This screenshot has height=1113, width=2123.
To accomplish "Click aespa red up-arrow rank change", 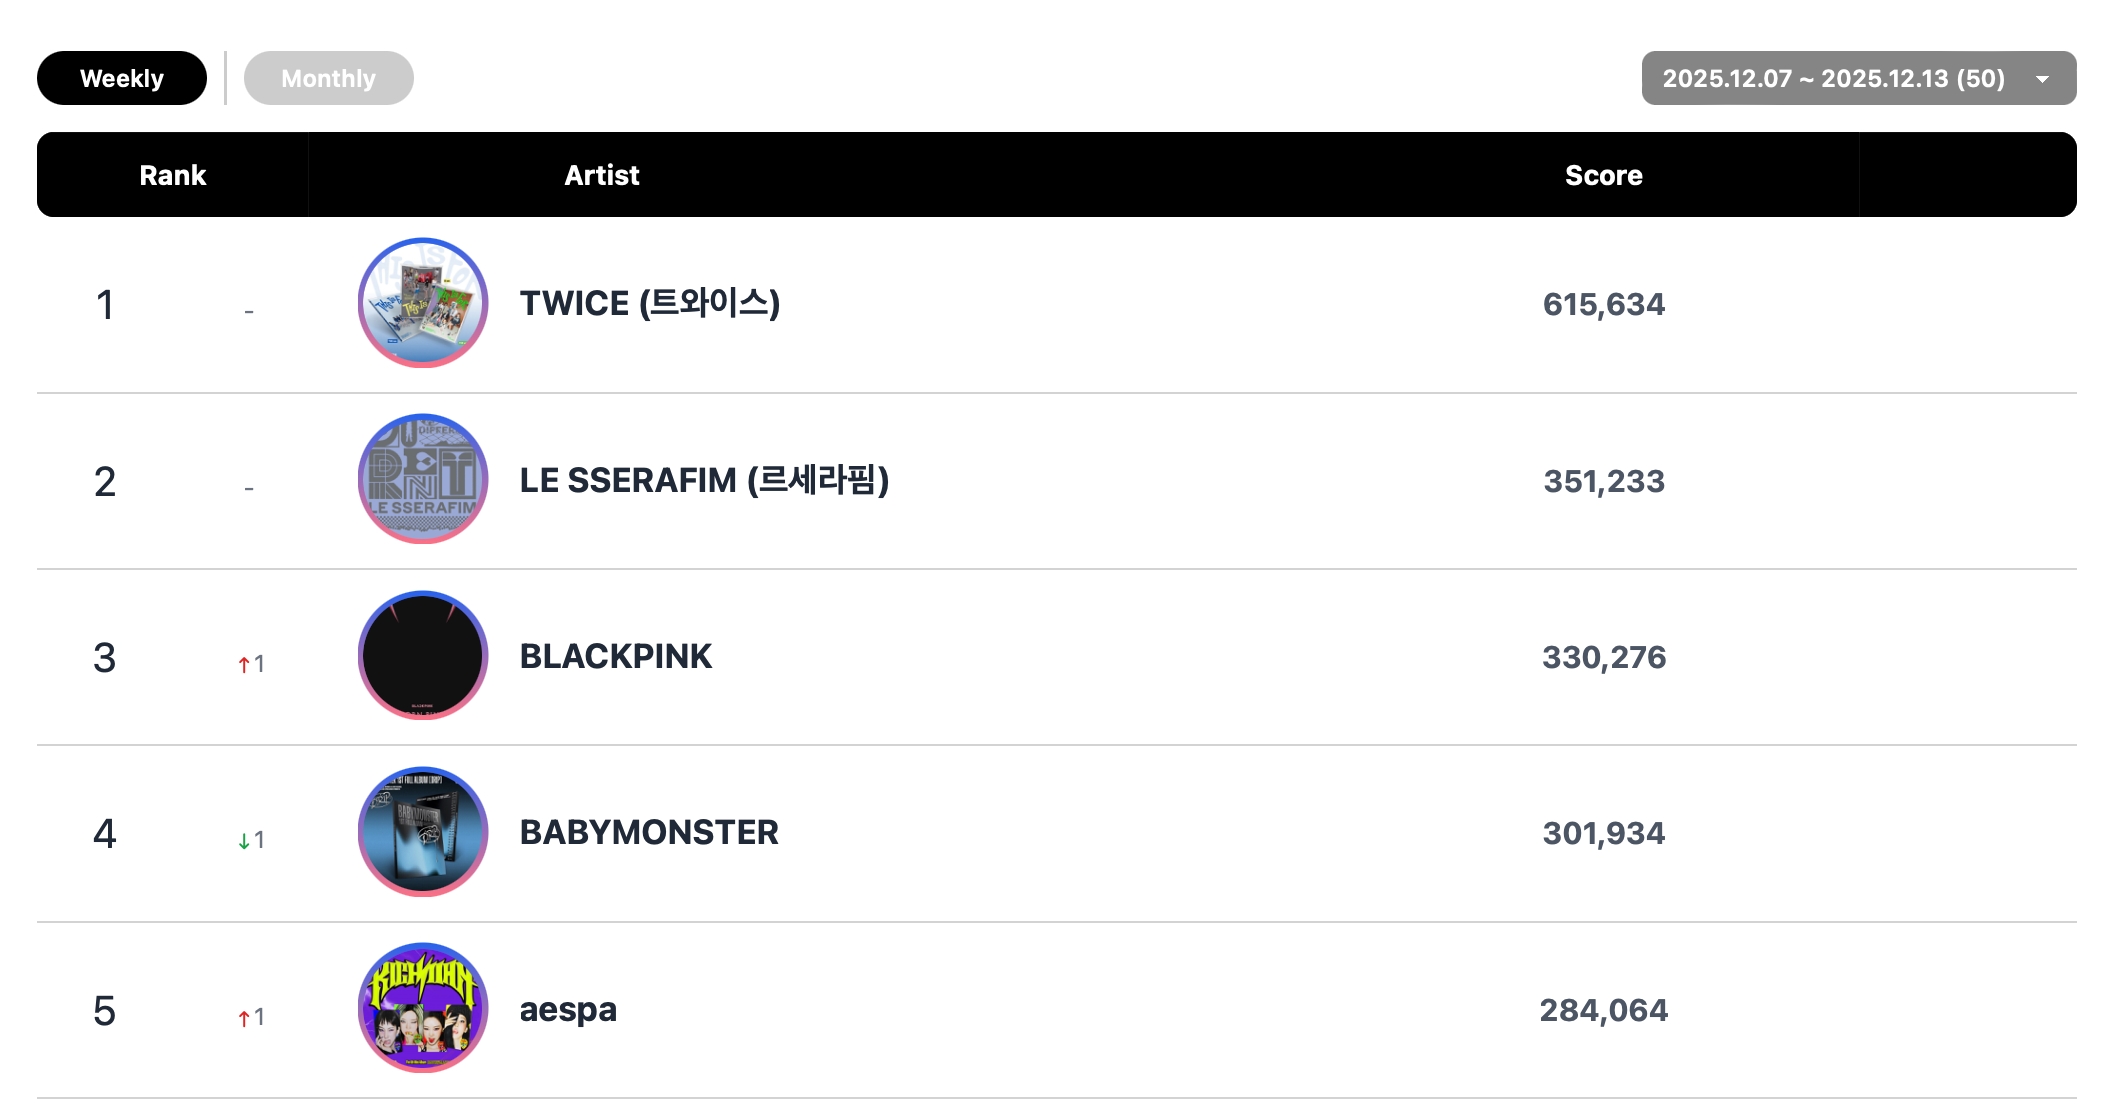I will coord(244,1018).
